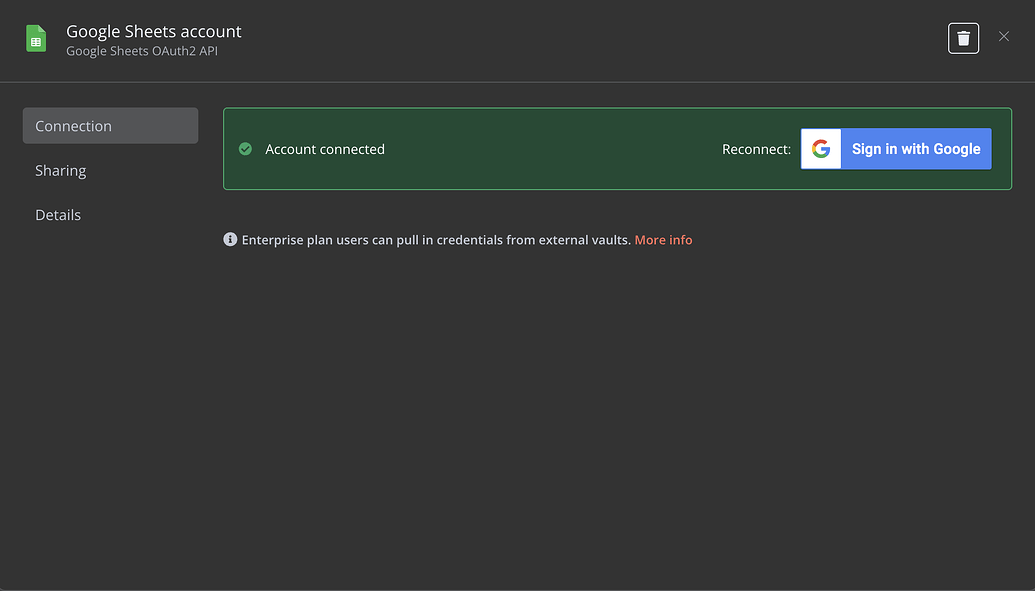Viewport: 1035px width, 591px height.
Task: Open the More info link about external vaults
Action: (x=663, y=239)
